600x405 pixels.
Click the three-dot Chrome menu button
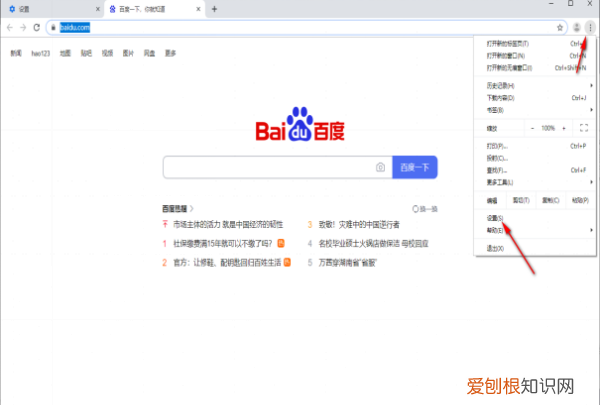590,28
